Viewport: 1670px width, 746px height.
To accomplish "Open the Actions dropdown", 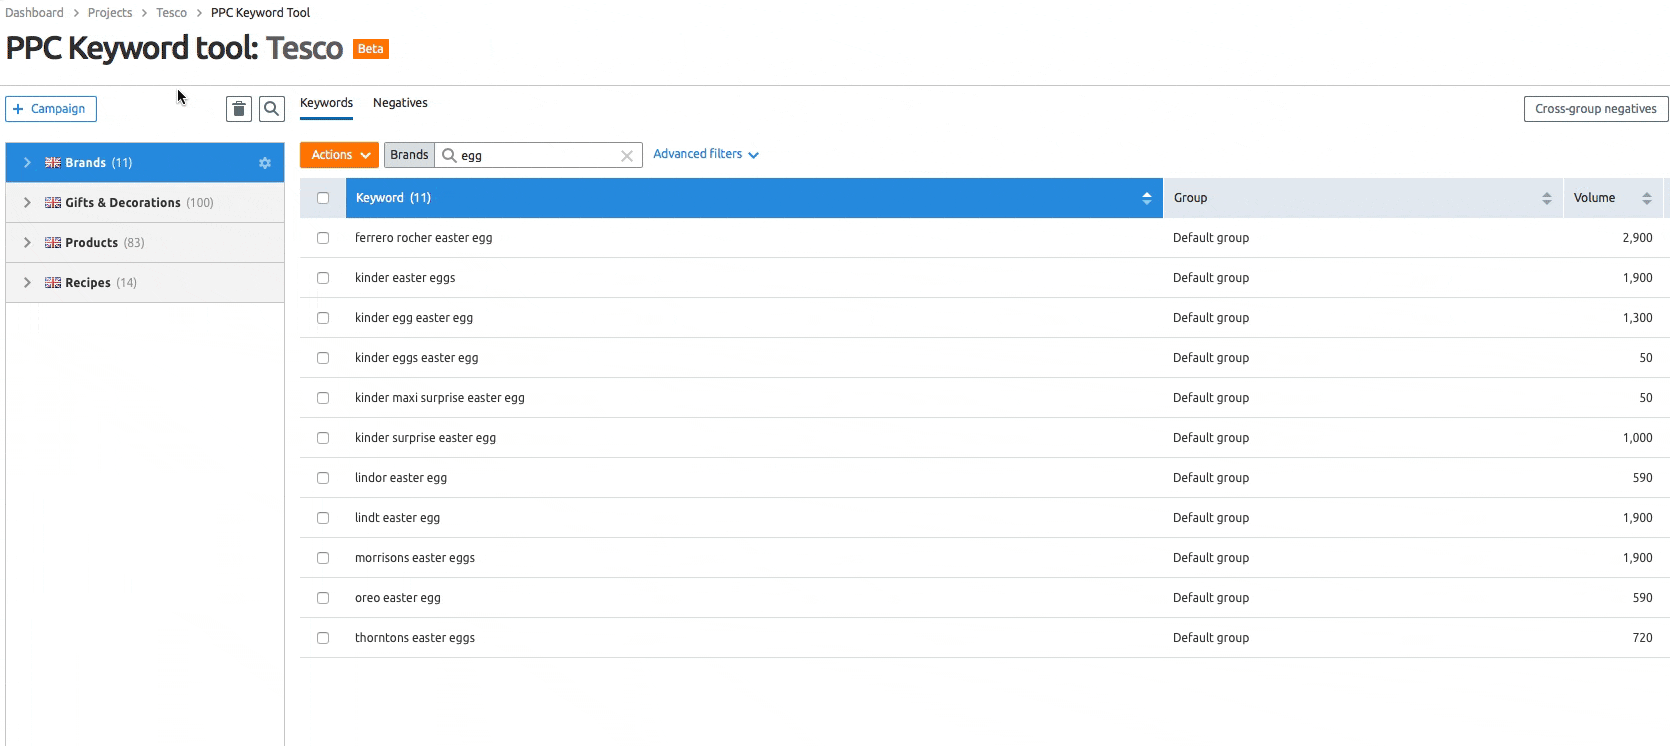I will click(339, 155).
